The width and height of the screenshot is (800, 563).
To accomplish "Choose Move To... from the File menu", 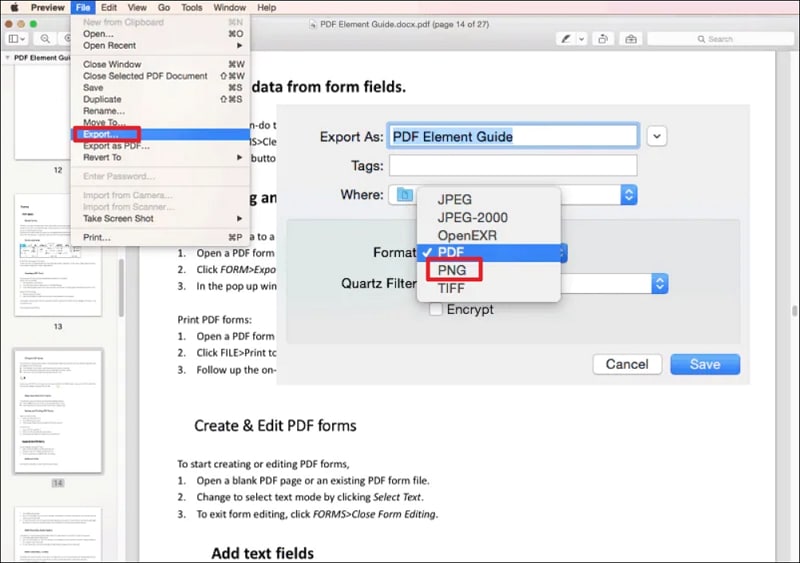I will click(x=160, y=122).
